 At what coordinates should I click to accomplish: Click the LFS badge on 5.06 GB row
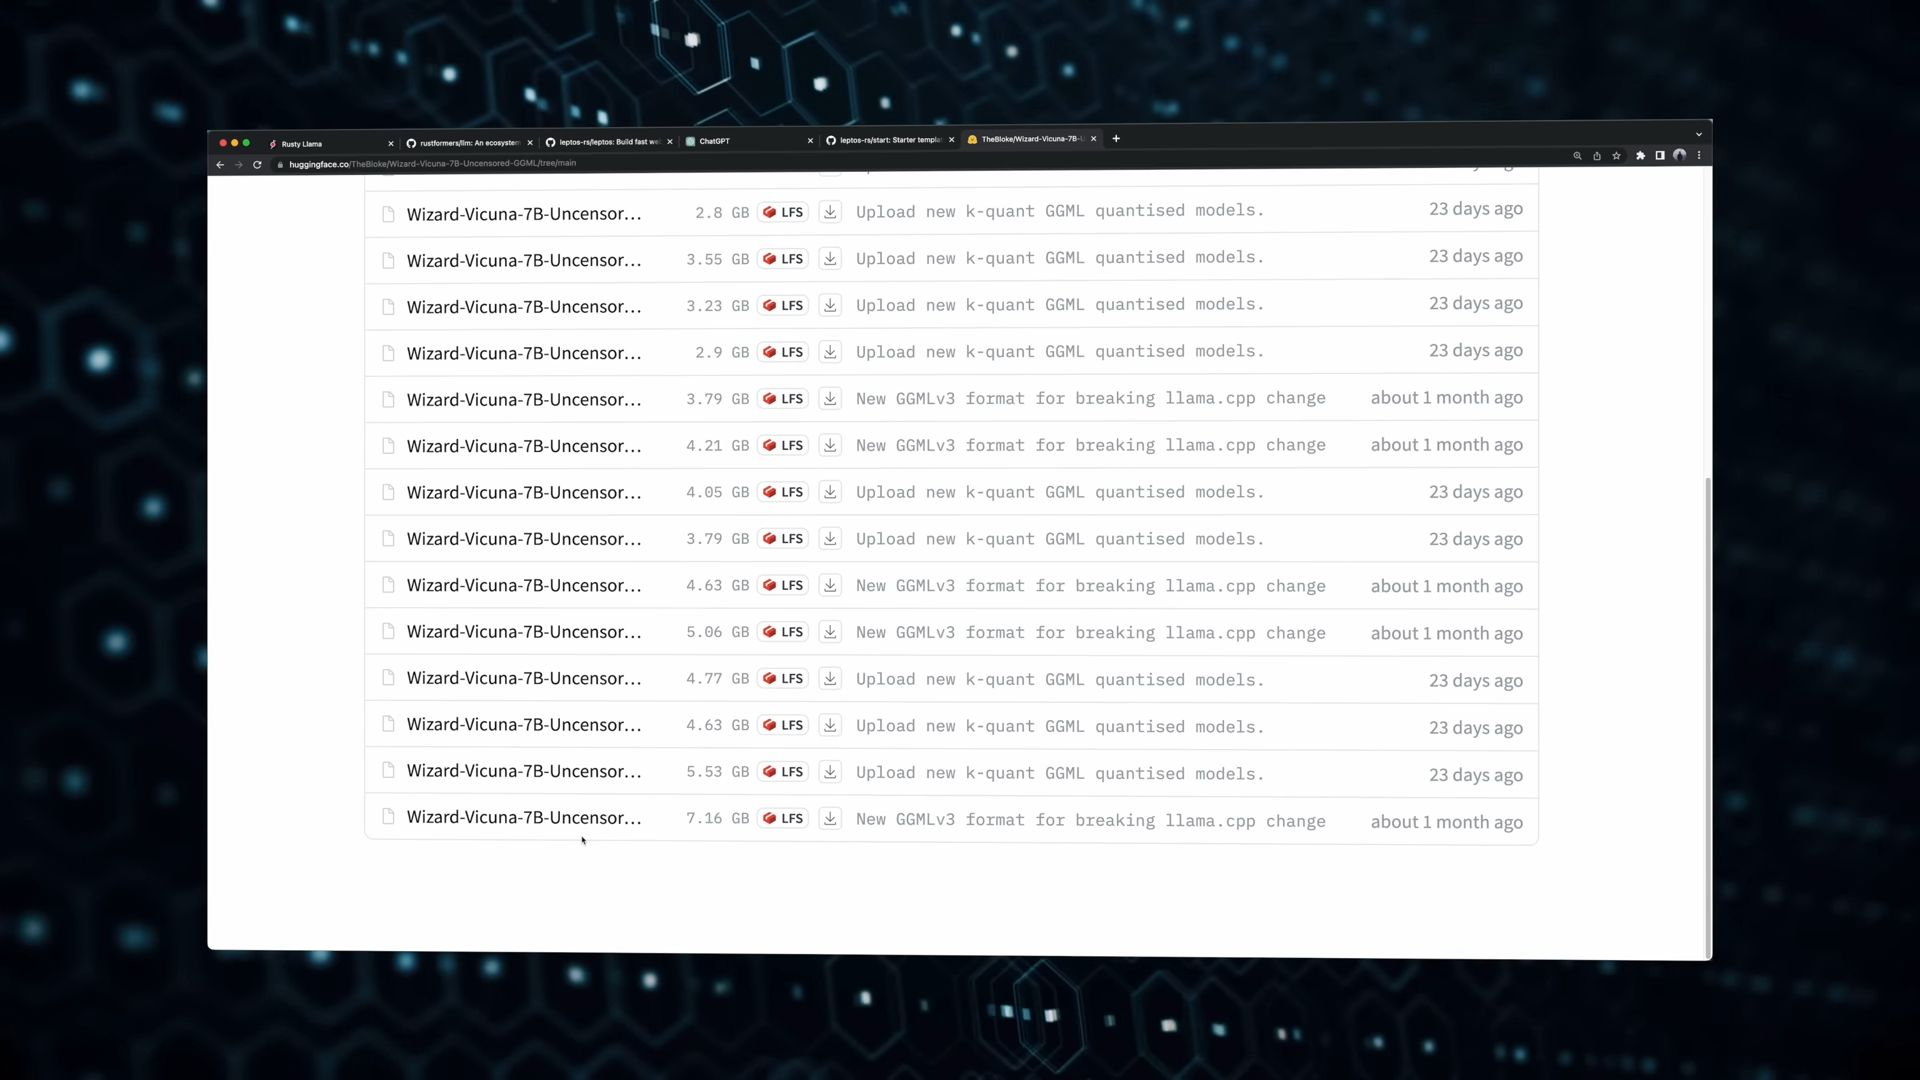pyautogui.click(x=783, y=632)
